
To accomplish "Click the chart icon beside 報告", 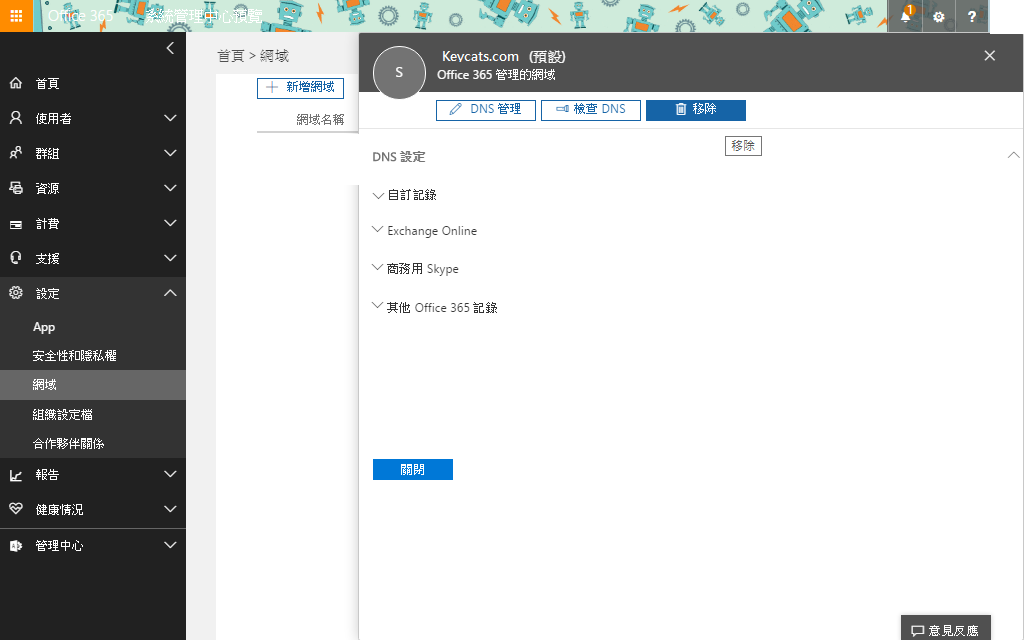I will (x=16, y=475).
